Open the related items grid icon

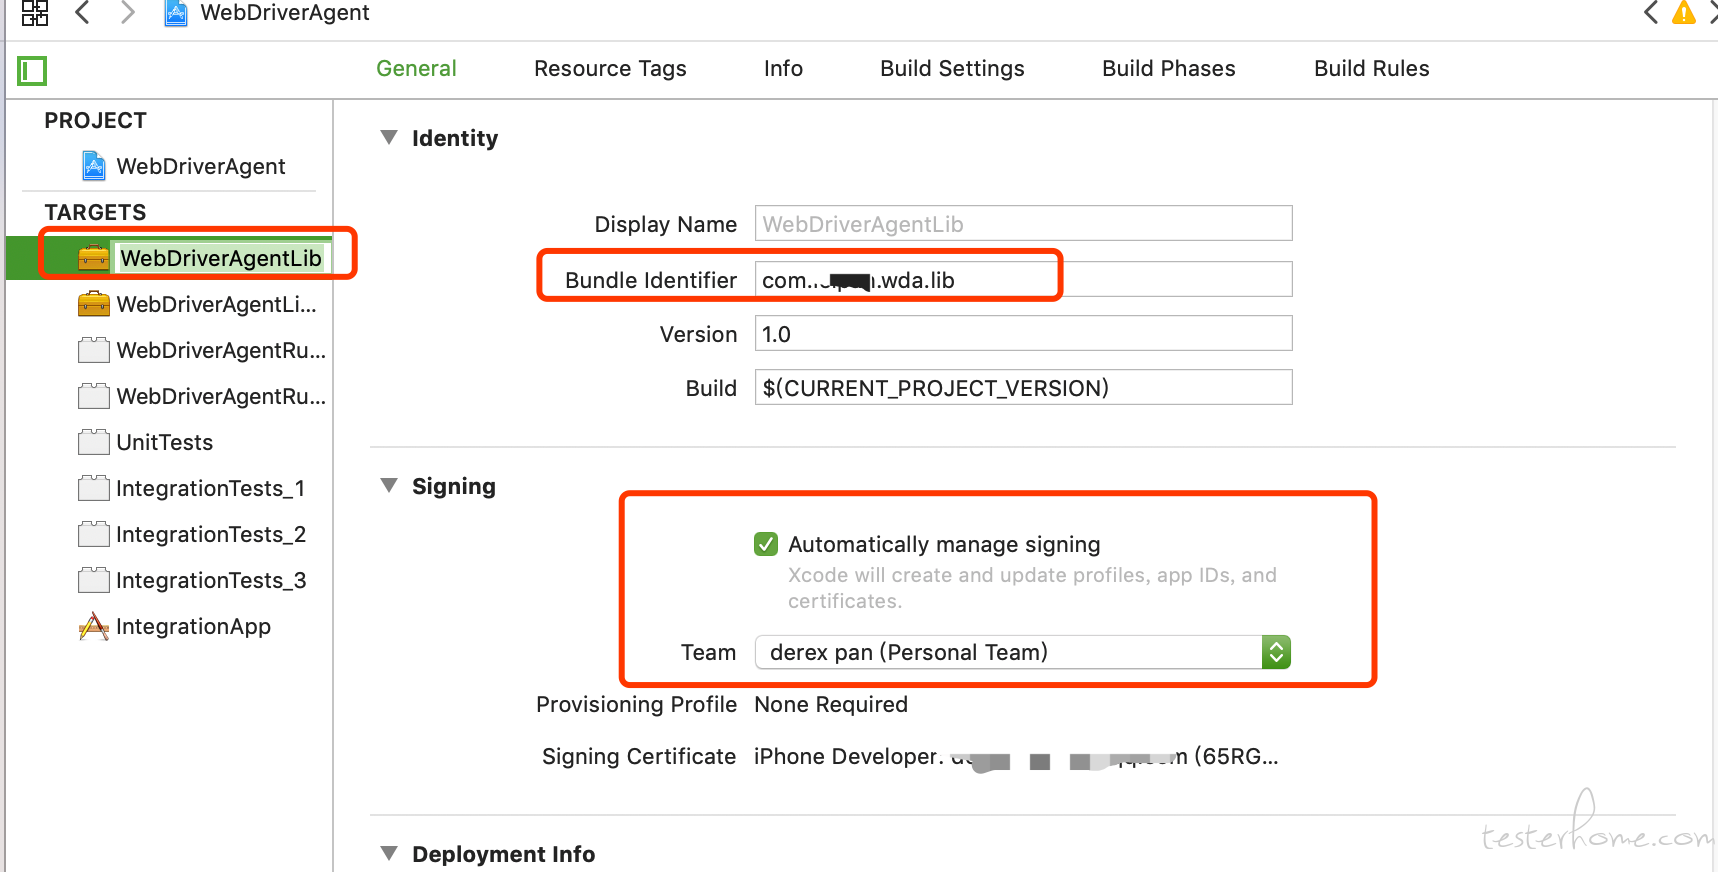click(x=35, y=12)
